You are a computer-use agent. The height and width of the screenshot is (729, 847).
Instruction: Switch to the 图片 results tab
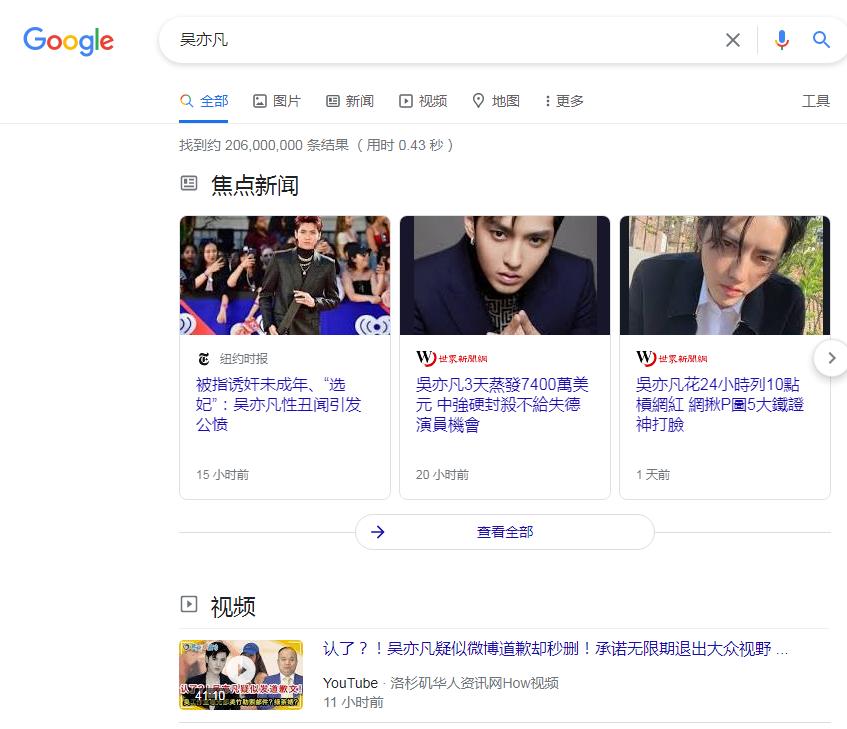click(x=276, y=101)
